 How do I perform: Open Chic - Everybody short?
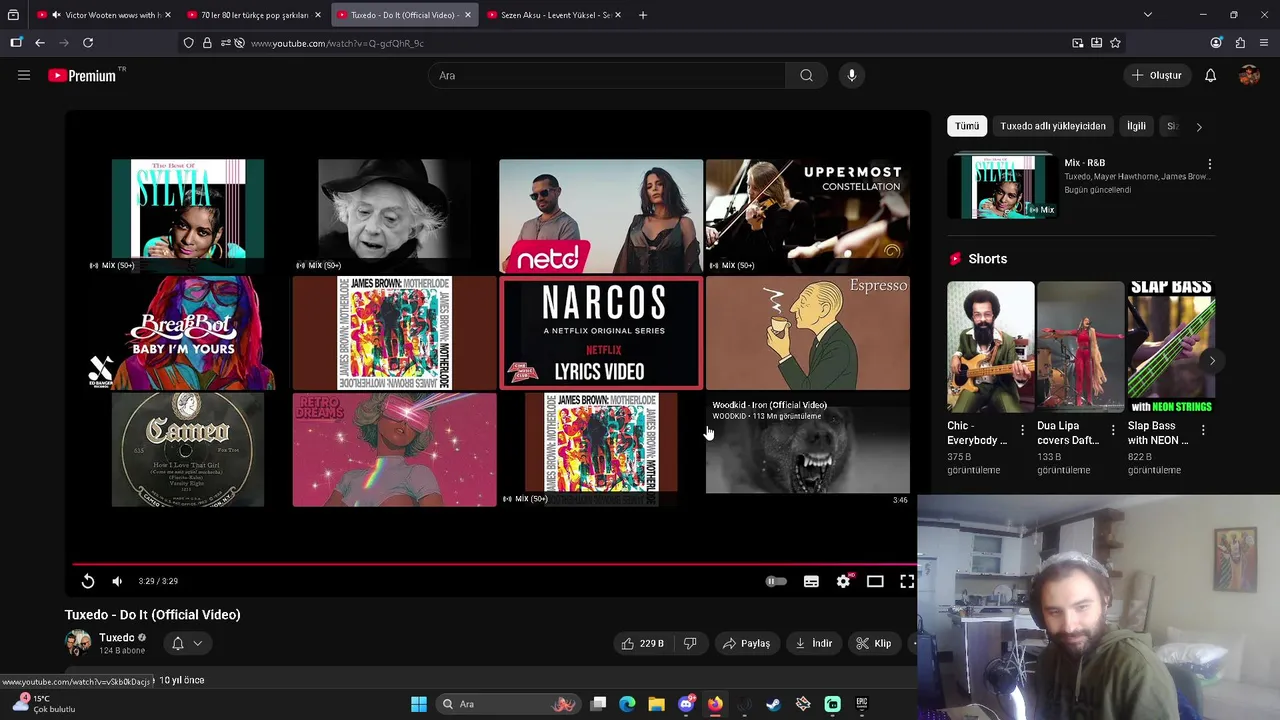tap(990, 347)
